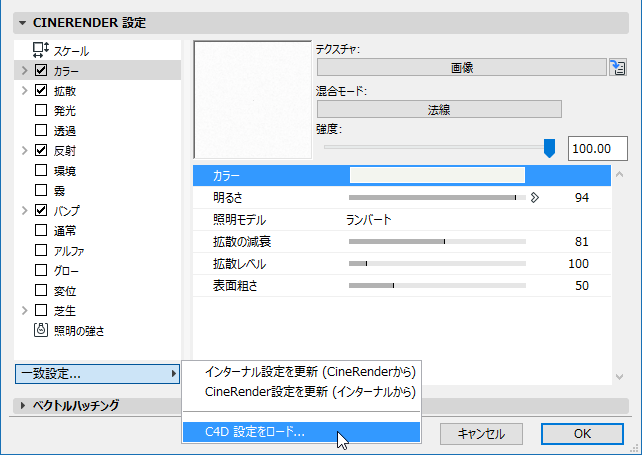Click the parameter list scroll-down arrow
The height and width of the screenshot is (455, 642).
click(619, 376)
